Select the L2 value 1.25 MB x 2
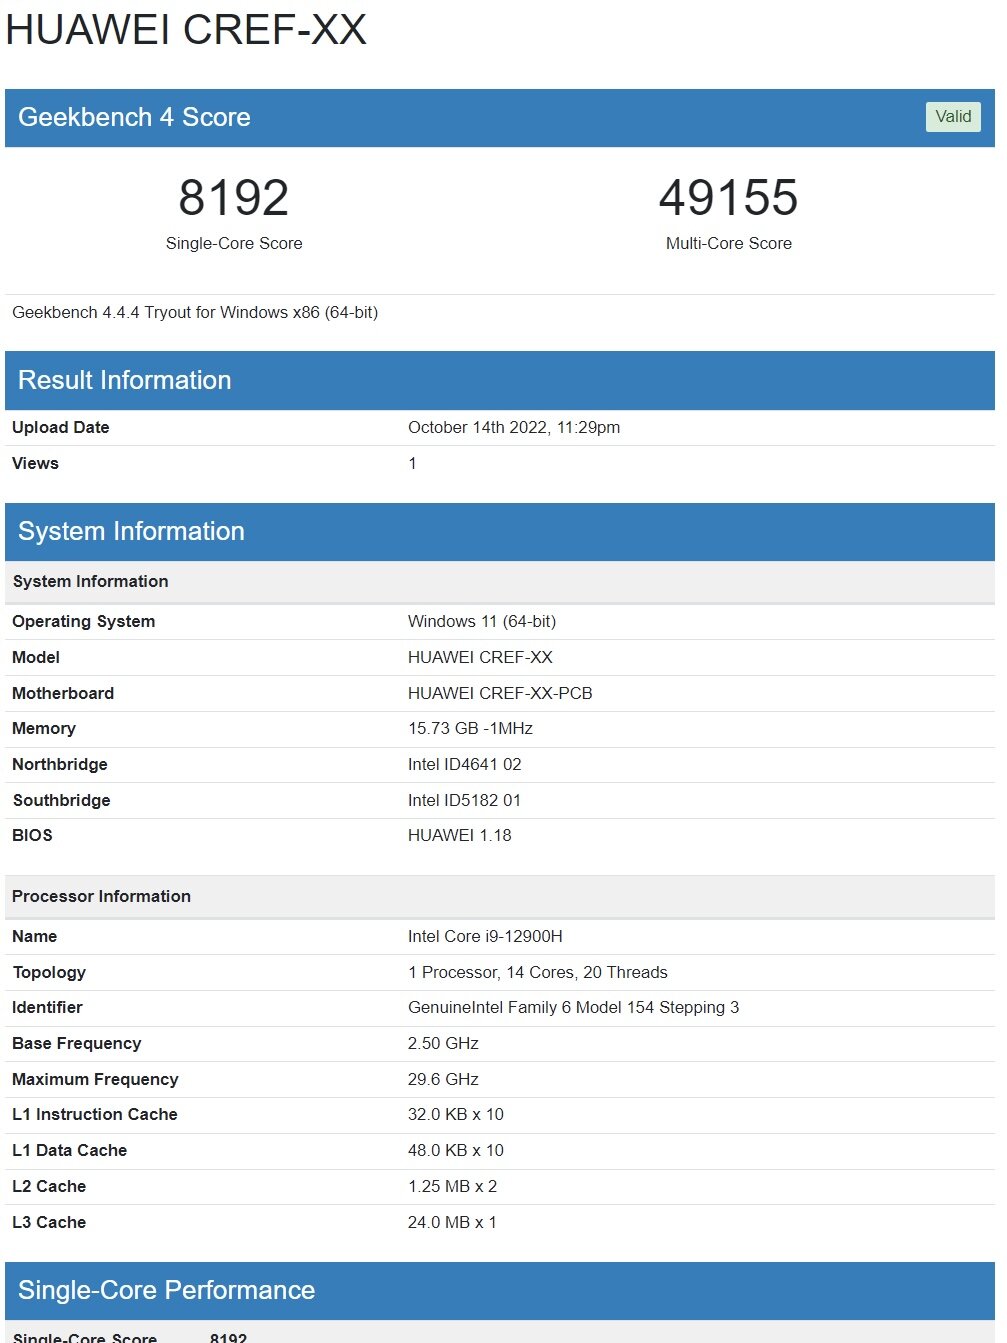The height and width of the screenshot is (1343, 1007). click(x=452, y=1186)
